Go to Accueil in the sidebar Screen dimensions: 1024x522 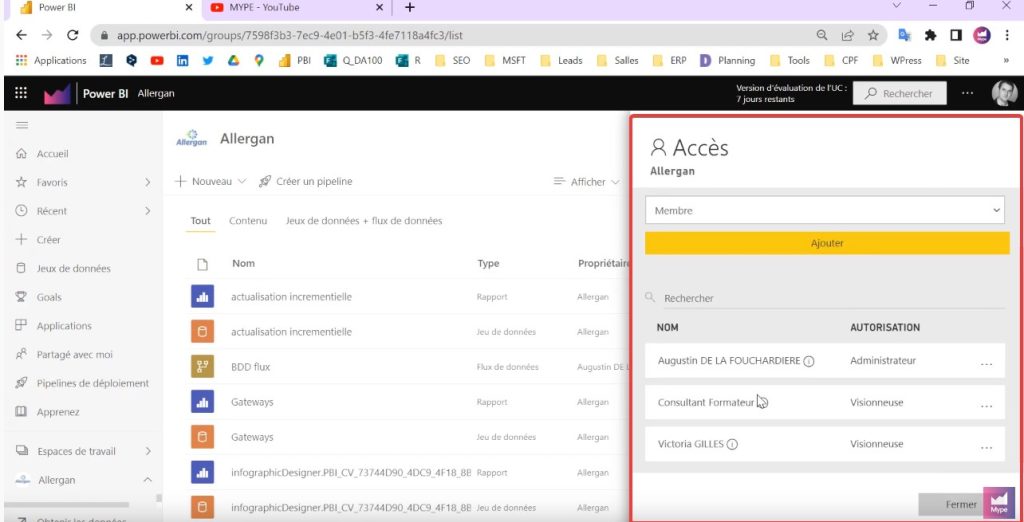[52, 154]
